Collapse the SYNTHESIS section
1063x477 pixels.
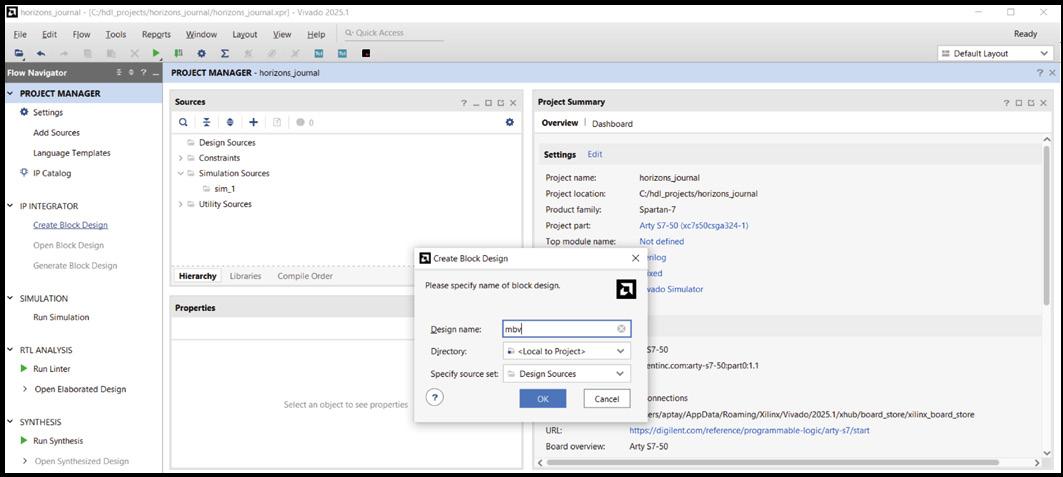pos(10,421)
